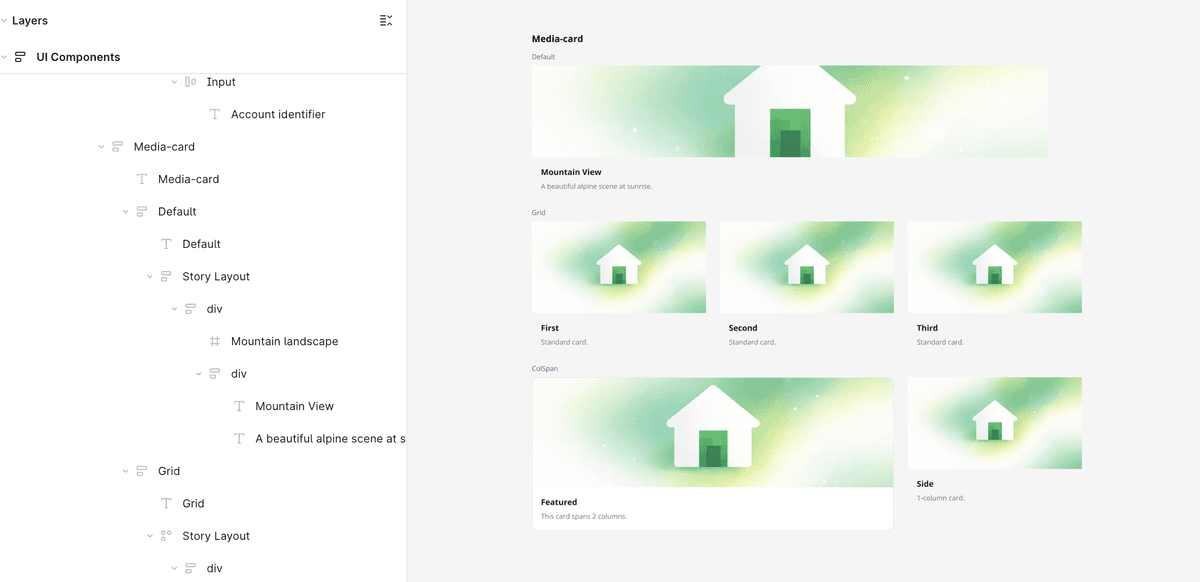The height and width of the screenshot is (582, 1200).
Task: Collapse the Default variant with its chevron
Action: (124, 211)
